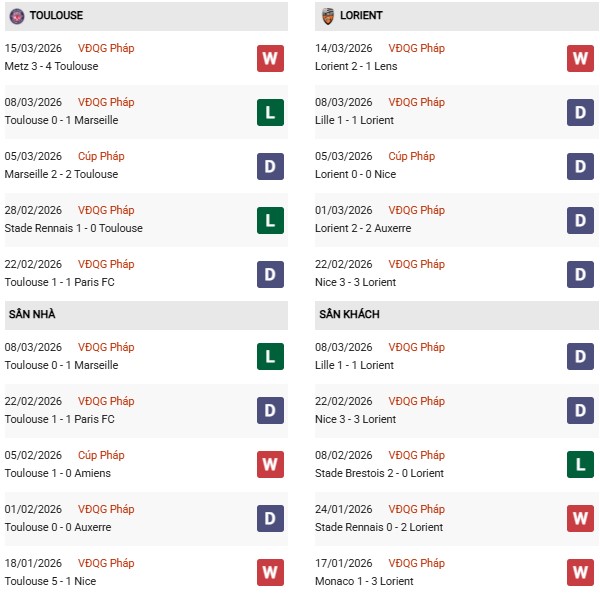
Task: Click W badge for Lorient 2 - 1 Lens
Action: [x=580, y=58]
